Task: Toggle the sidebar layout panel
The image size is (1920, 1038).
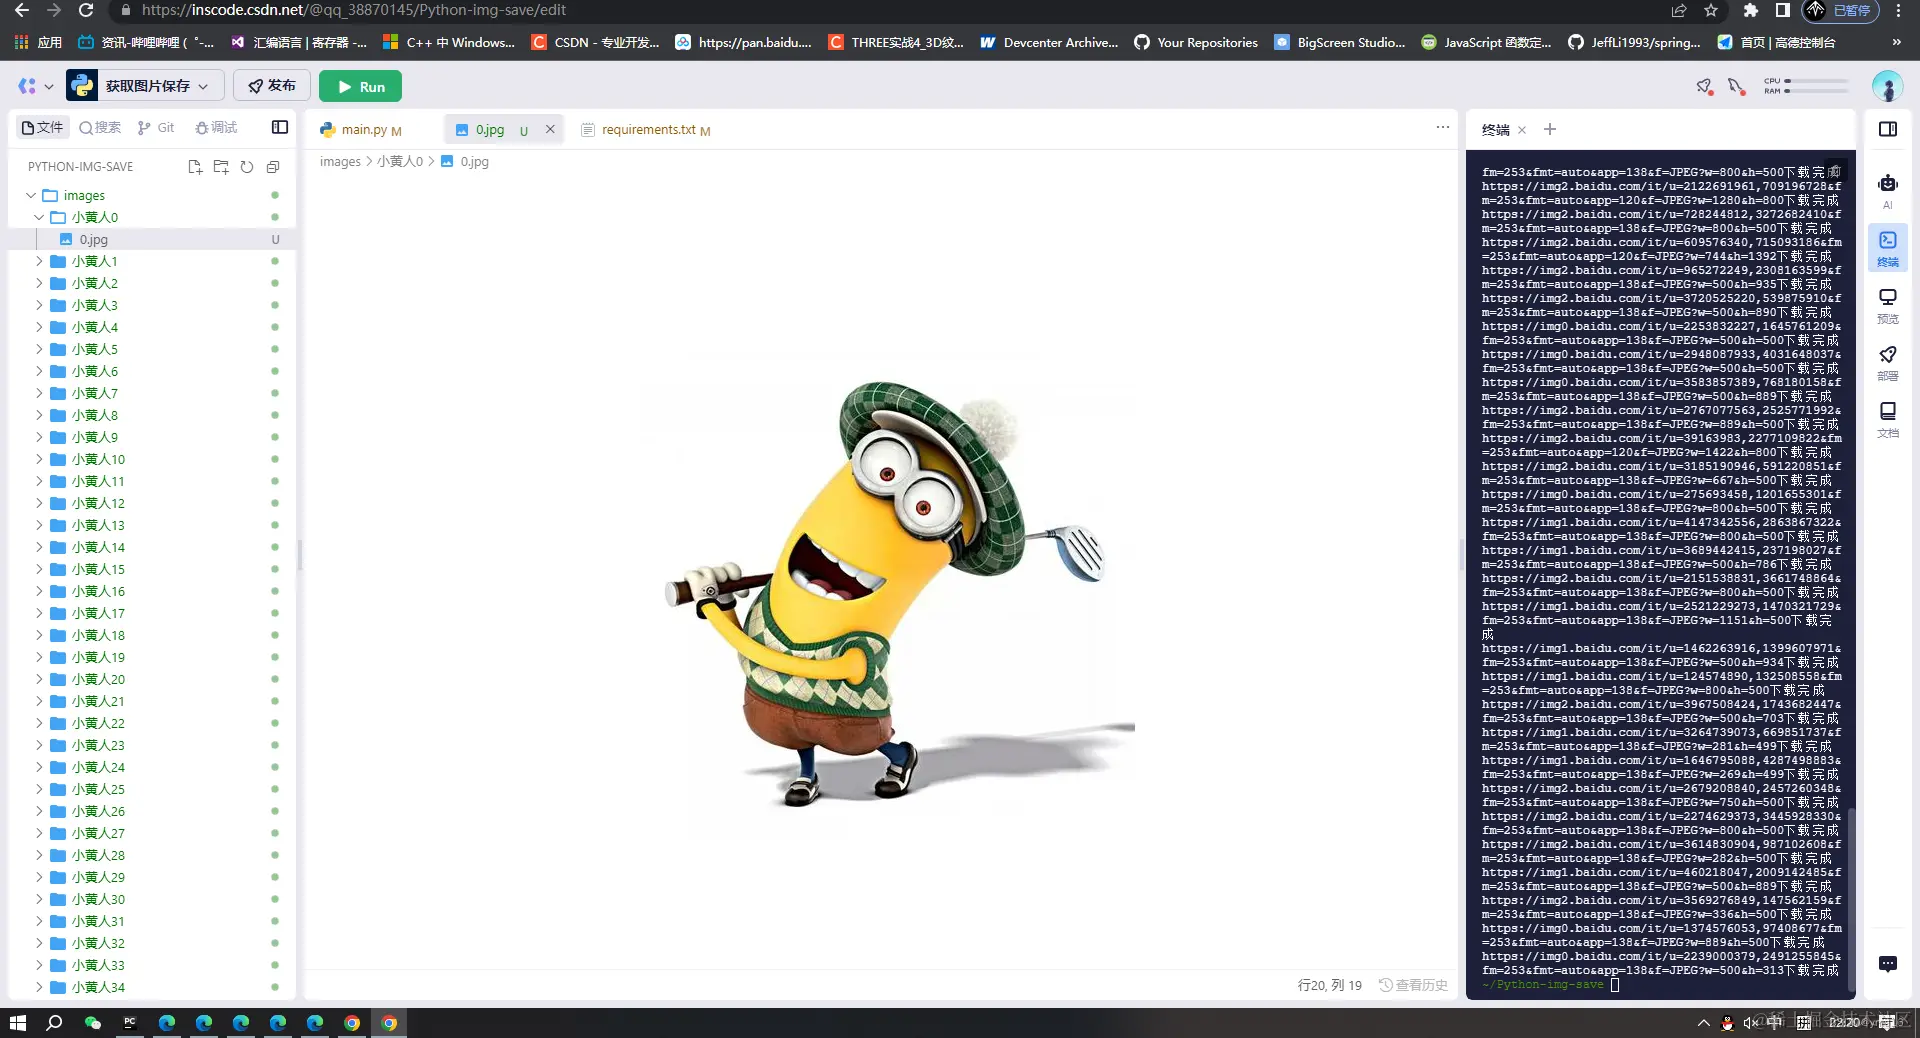Action: 279,127
